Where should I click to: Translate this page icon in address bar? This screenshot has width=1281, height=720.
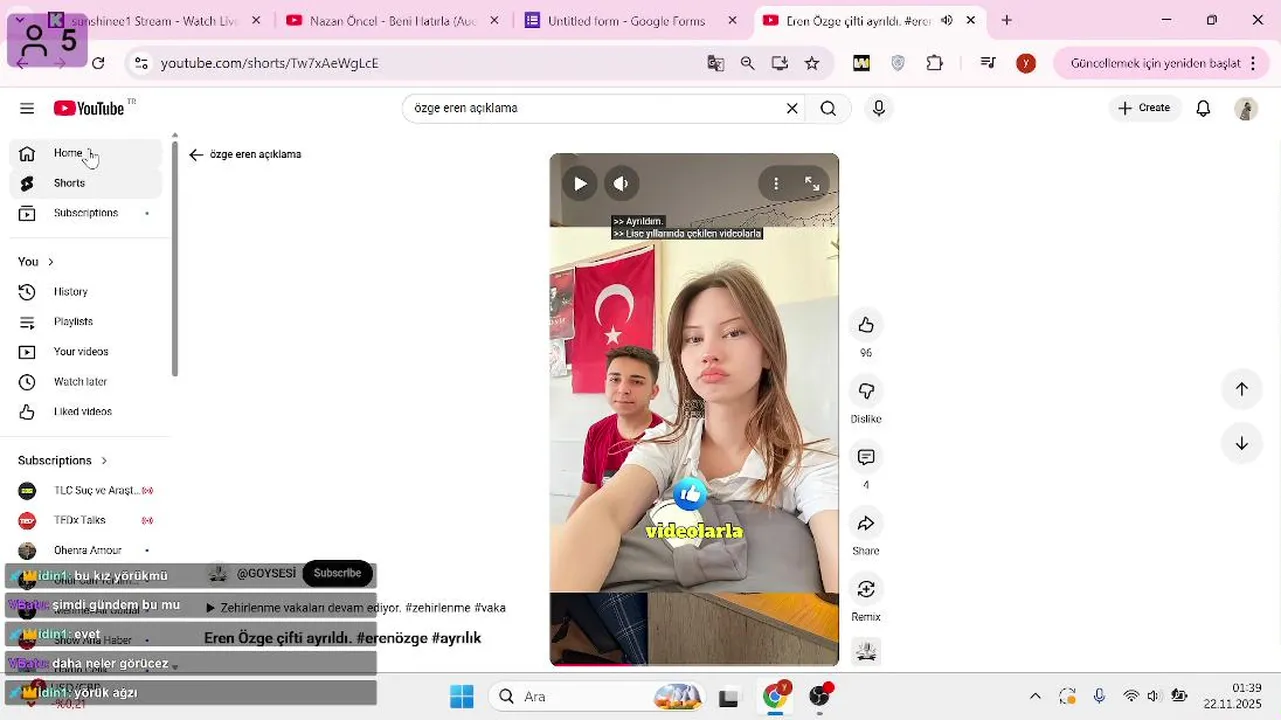pyautogui.click(x=716, y=63)
